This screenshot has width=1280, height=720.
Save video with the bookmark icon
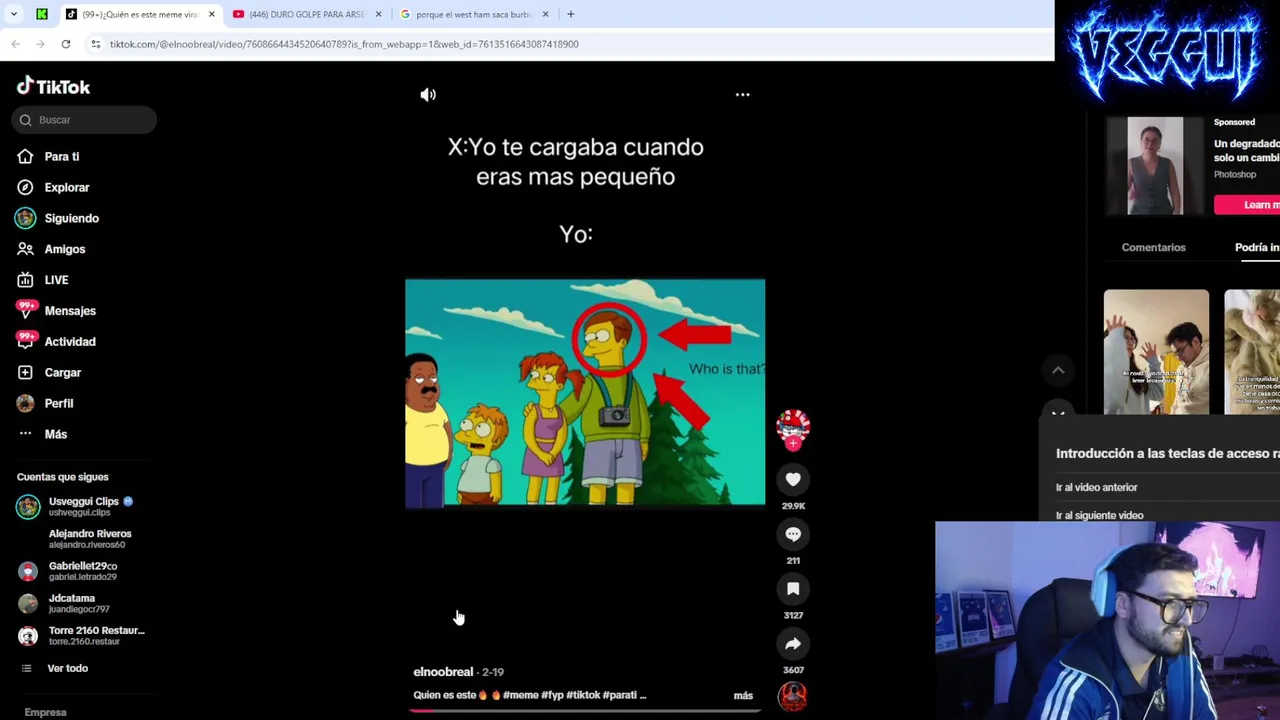click(793, 589)
